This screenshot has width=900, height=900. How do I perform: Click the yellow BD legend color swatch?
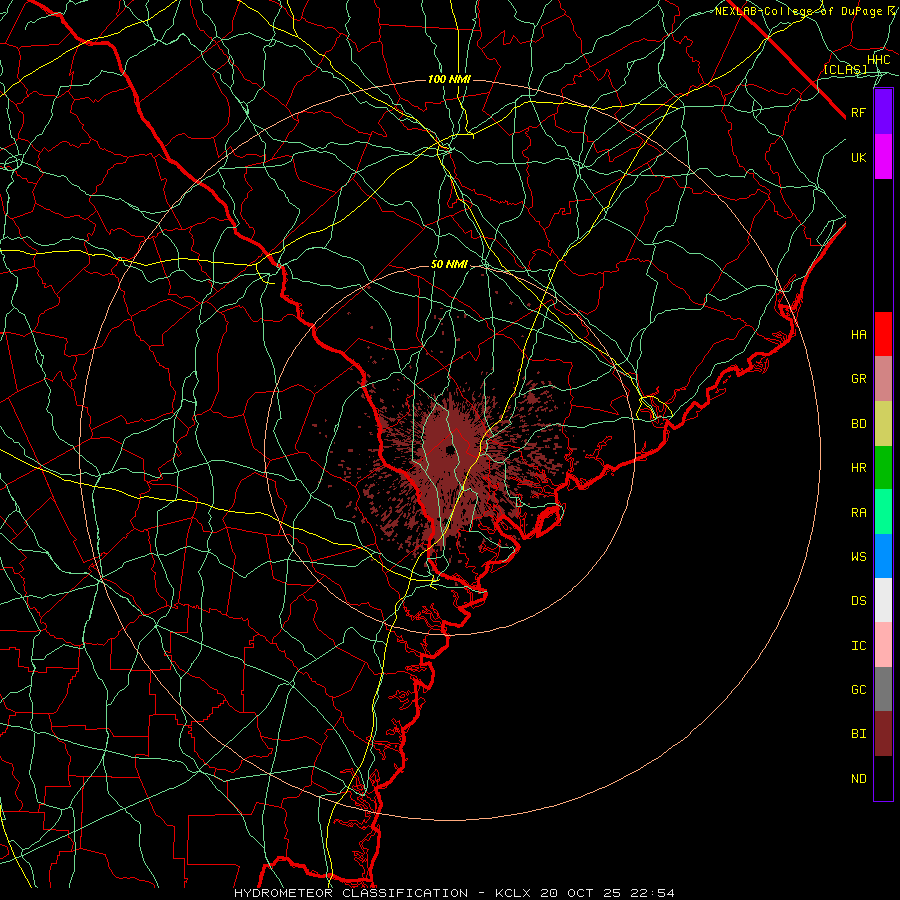[883, 424]
